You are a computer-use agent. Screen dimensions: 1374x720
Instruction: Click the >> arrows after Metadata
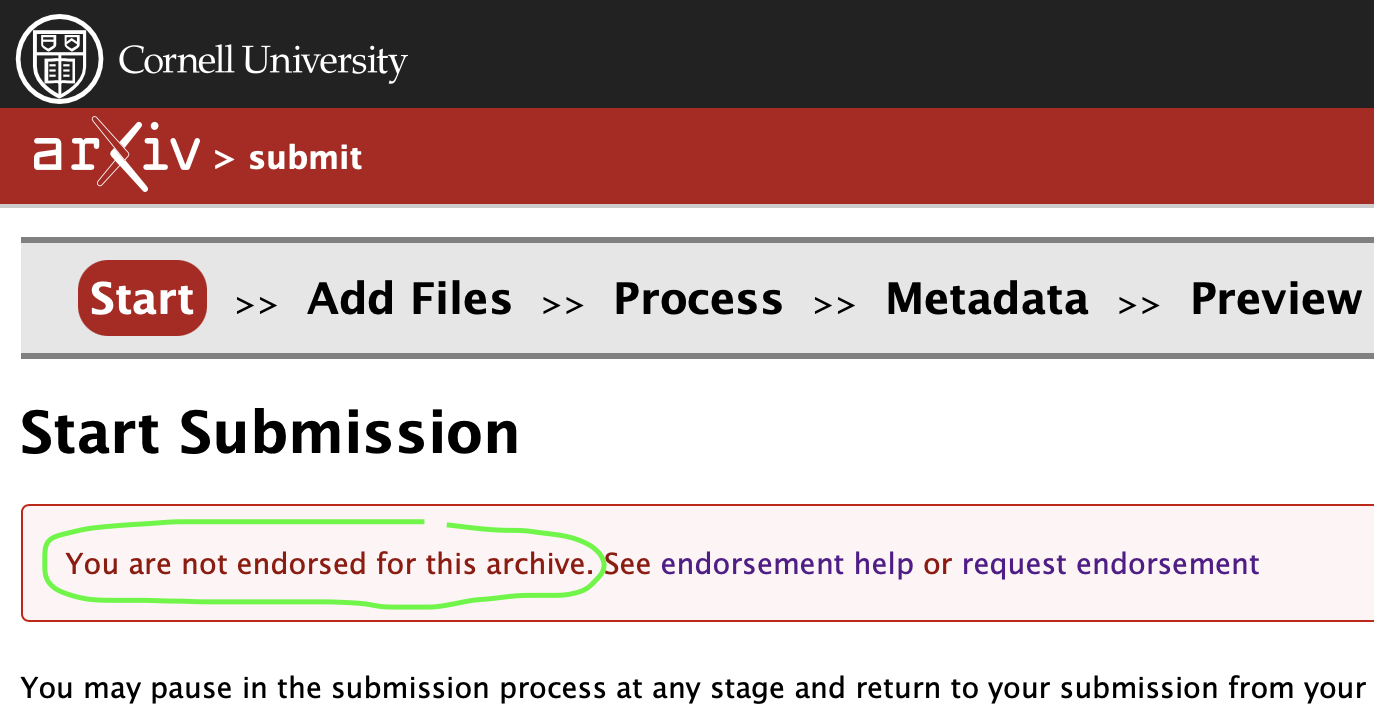click(x=1139, y=304)
